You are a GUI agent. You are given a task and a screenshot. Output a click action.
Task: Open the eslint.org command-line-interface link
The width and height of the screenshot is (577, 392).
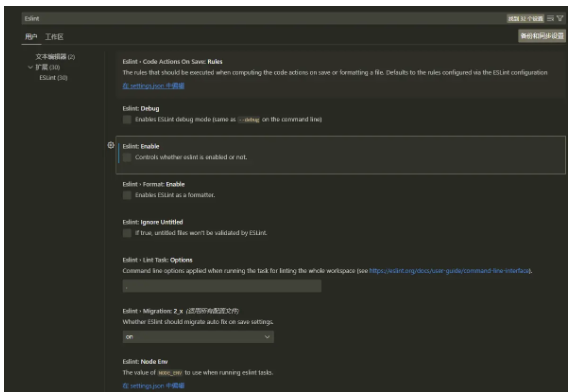coord(449,271)
